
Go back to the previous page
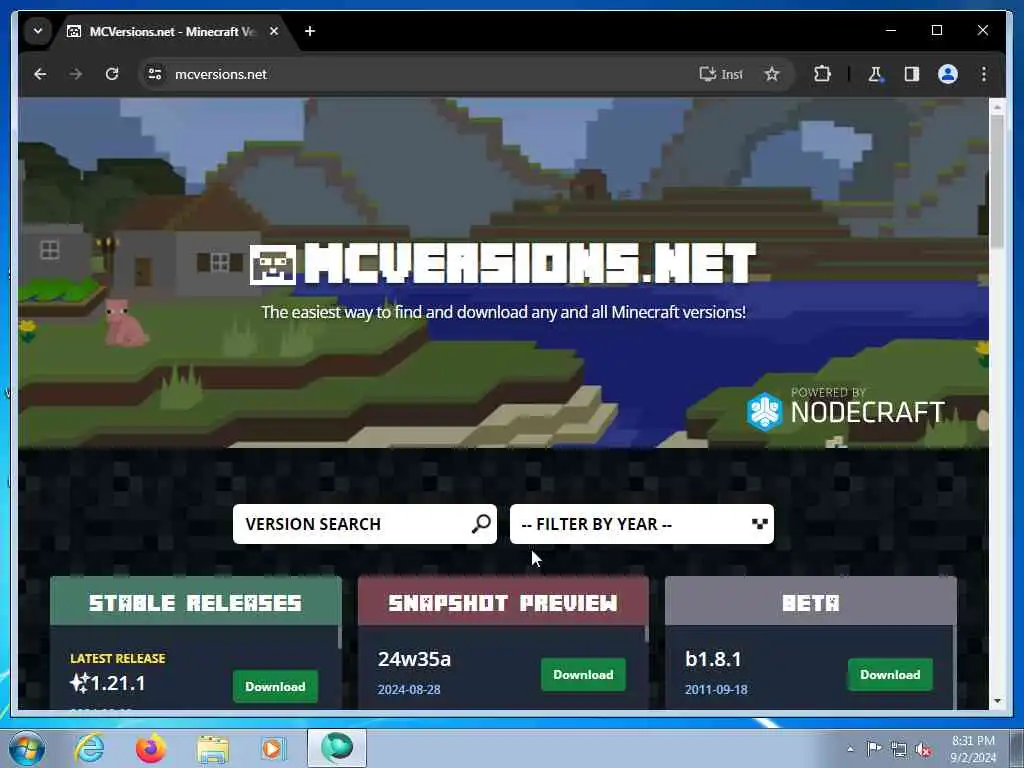(x=40, y=74)
